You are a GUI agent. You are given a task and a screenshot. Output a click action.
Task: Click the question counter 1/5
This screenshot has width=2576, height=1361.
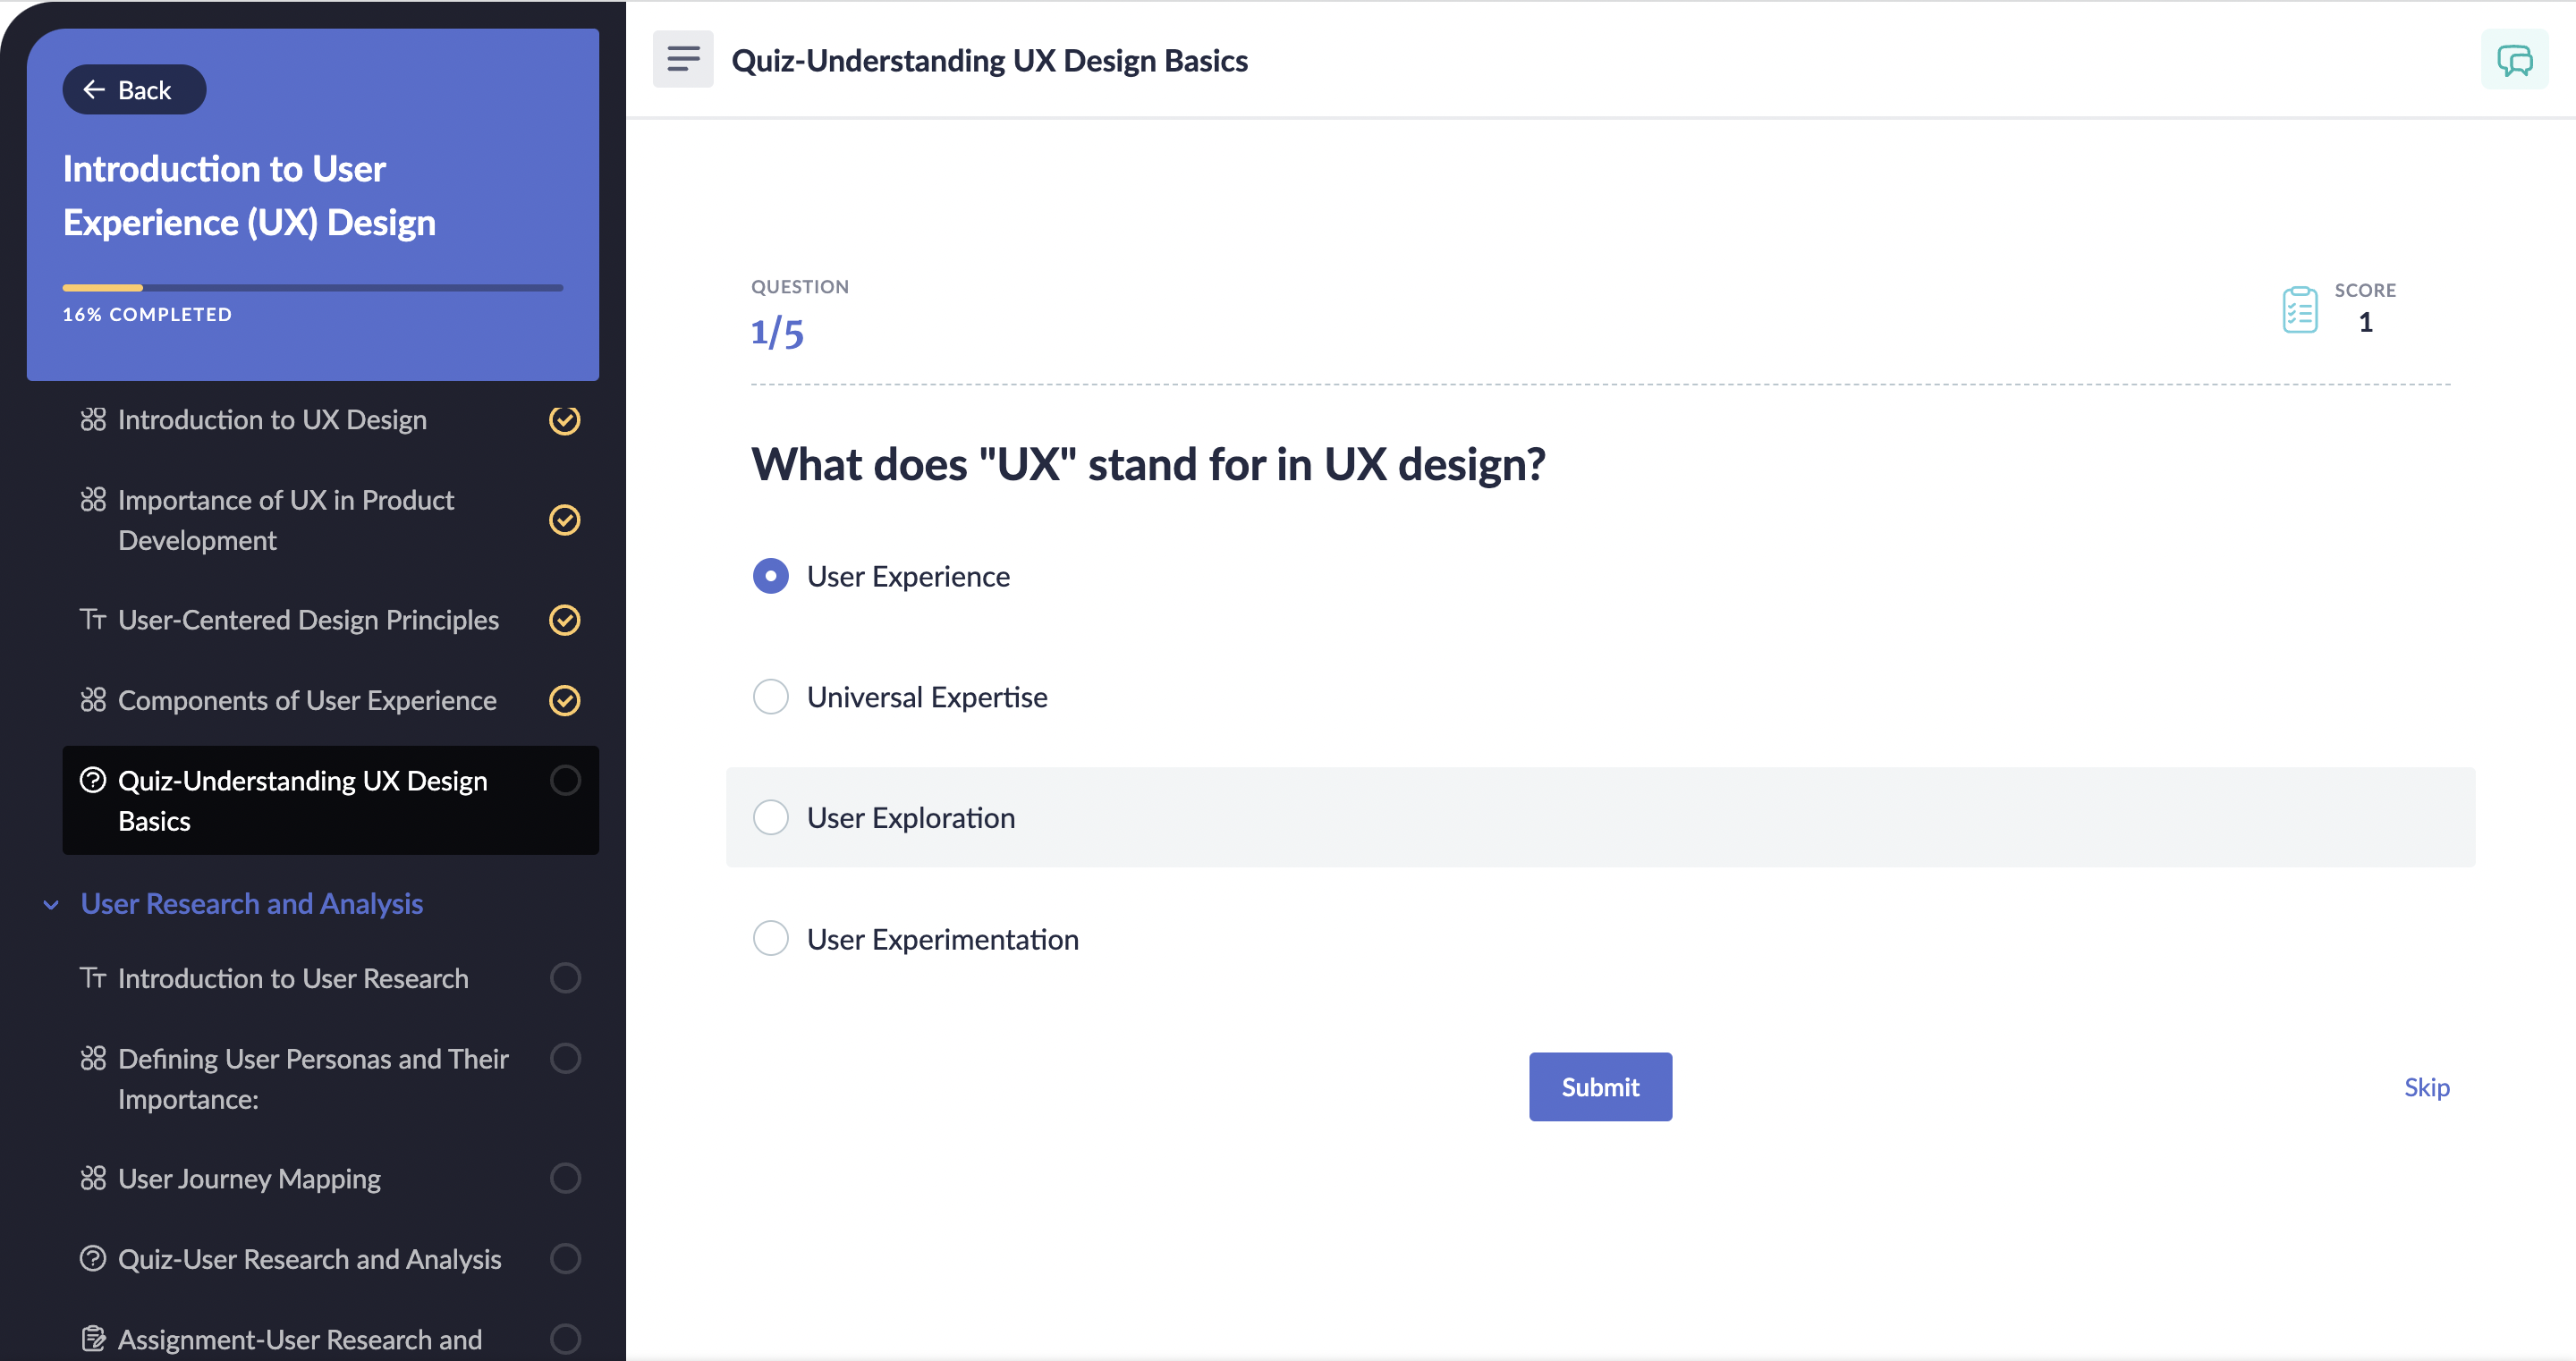777,332
